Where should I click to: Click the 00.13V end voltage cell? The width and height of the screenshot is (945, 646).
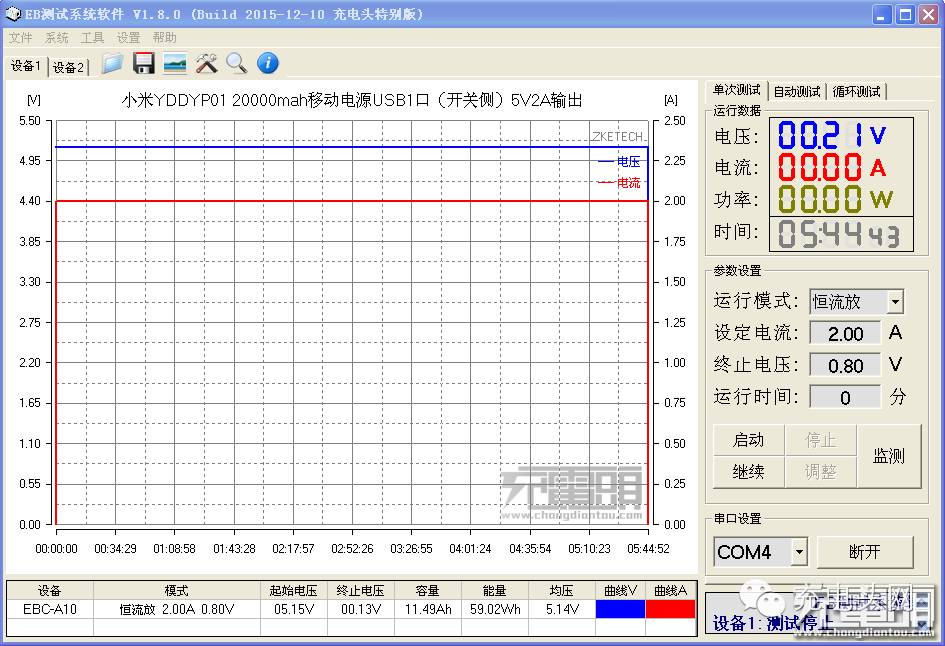360,609
